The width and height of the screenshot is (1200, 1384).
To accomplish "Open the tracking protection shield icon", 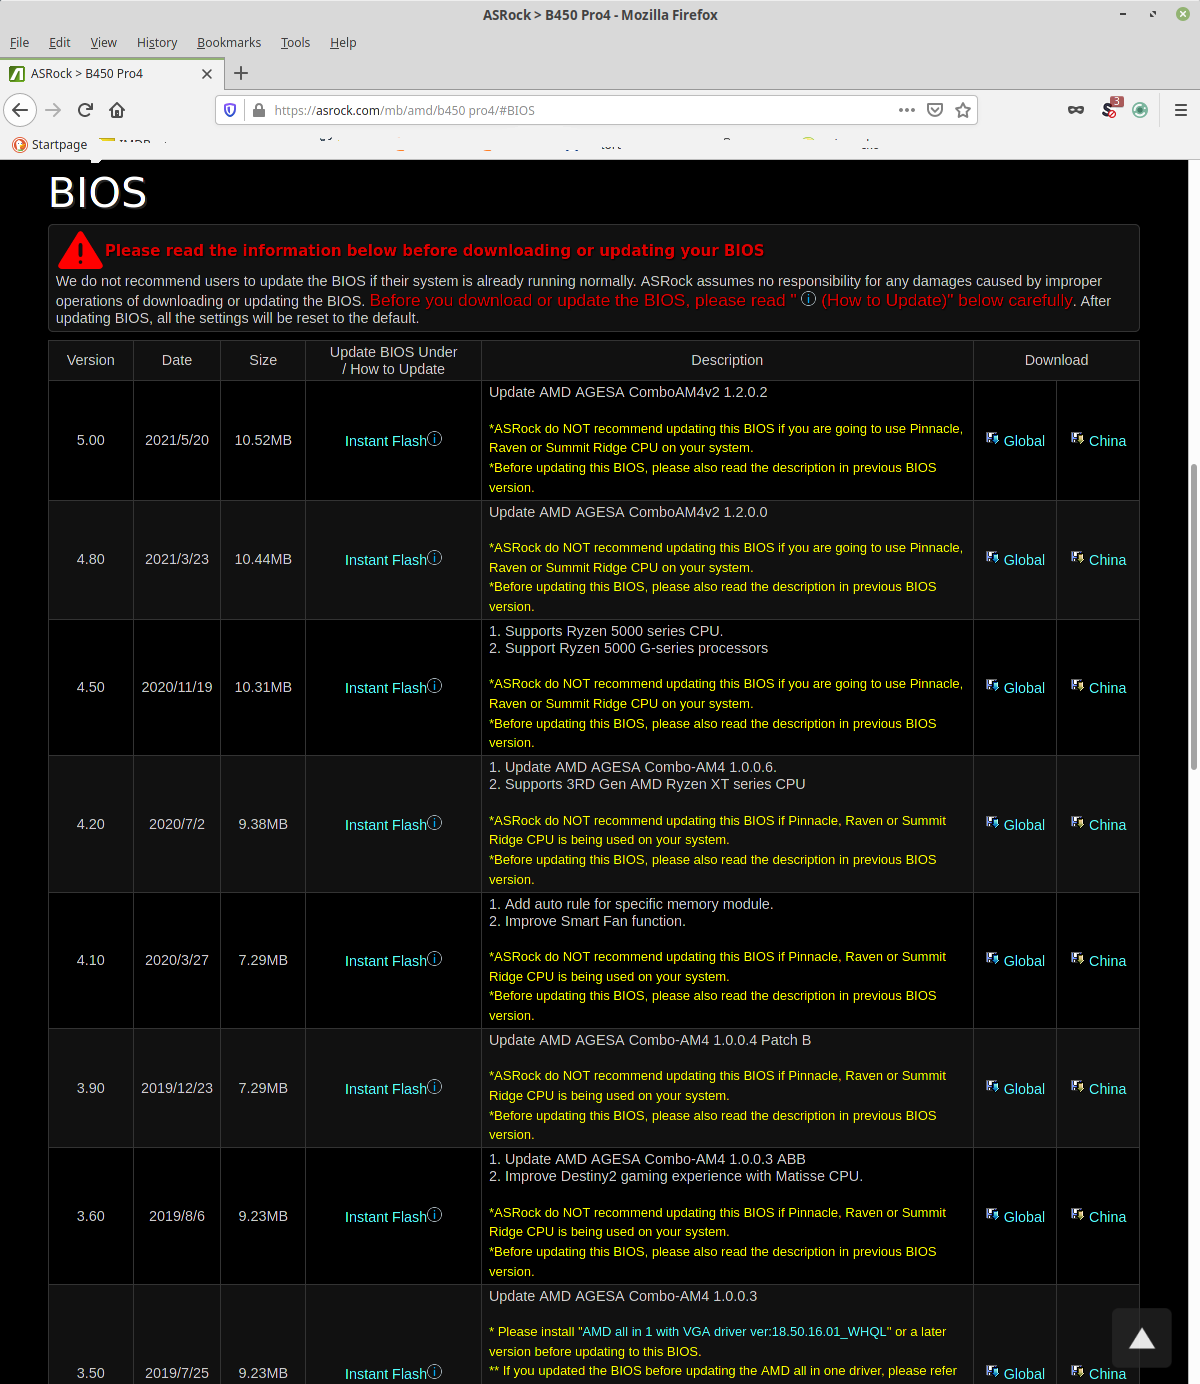I will tap(230, 110).
